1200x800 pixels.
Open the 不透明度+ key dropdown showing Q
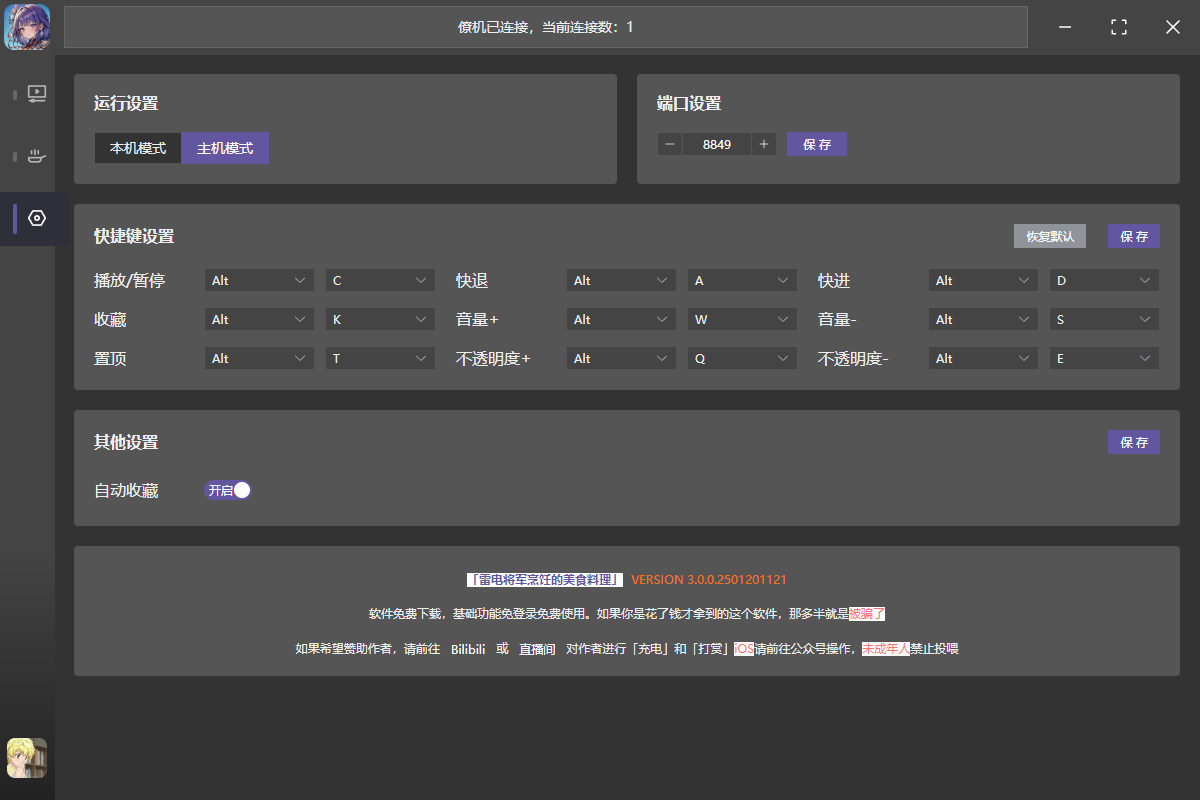(x=742, y=358)
